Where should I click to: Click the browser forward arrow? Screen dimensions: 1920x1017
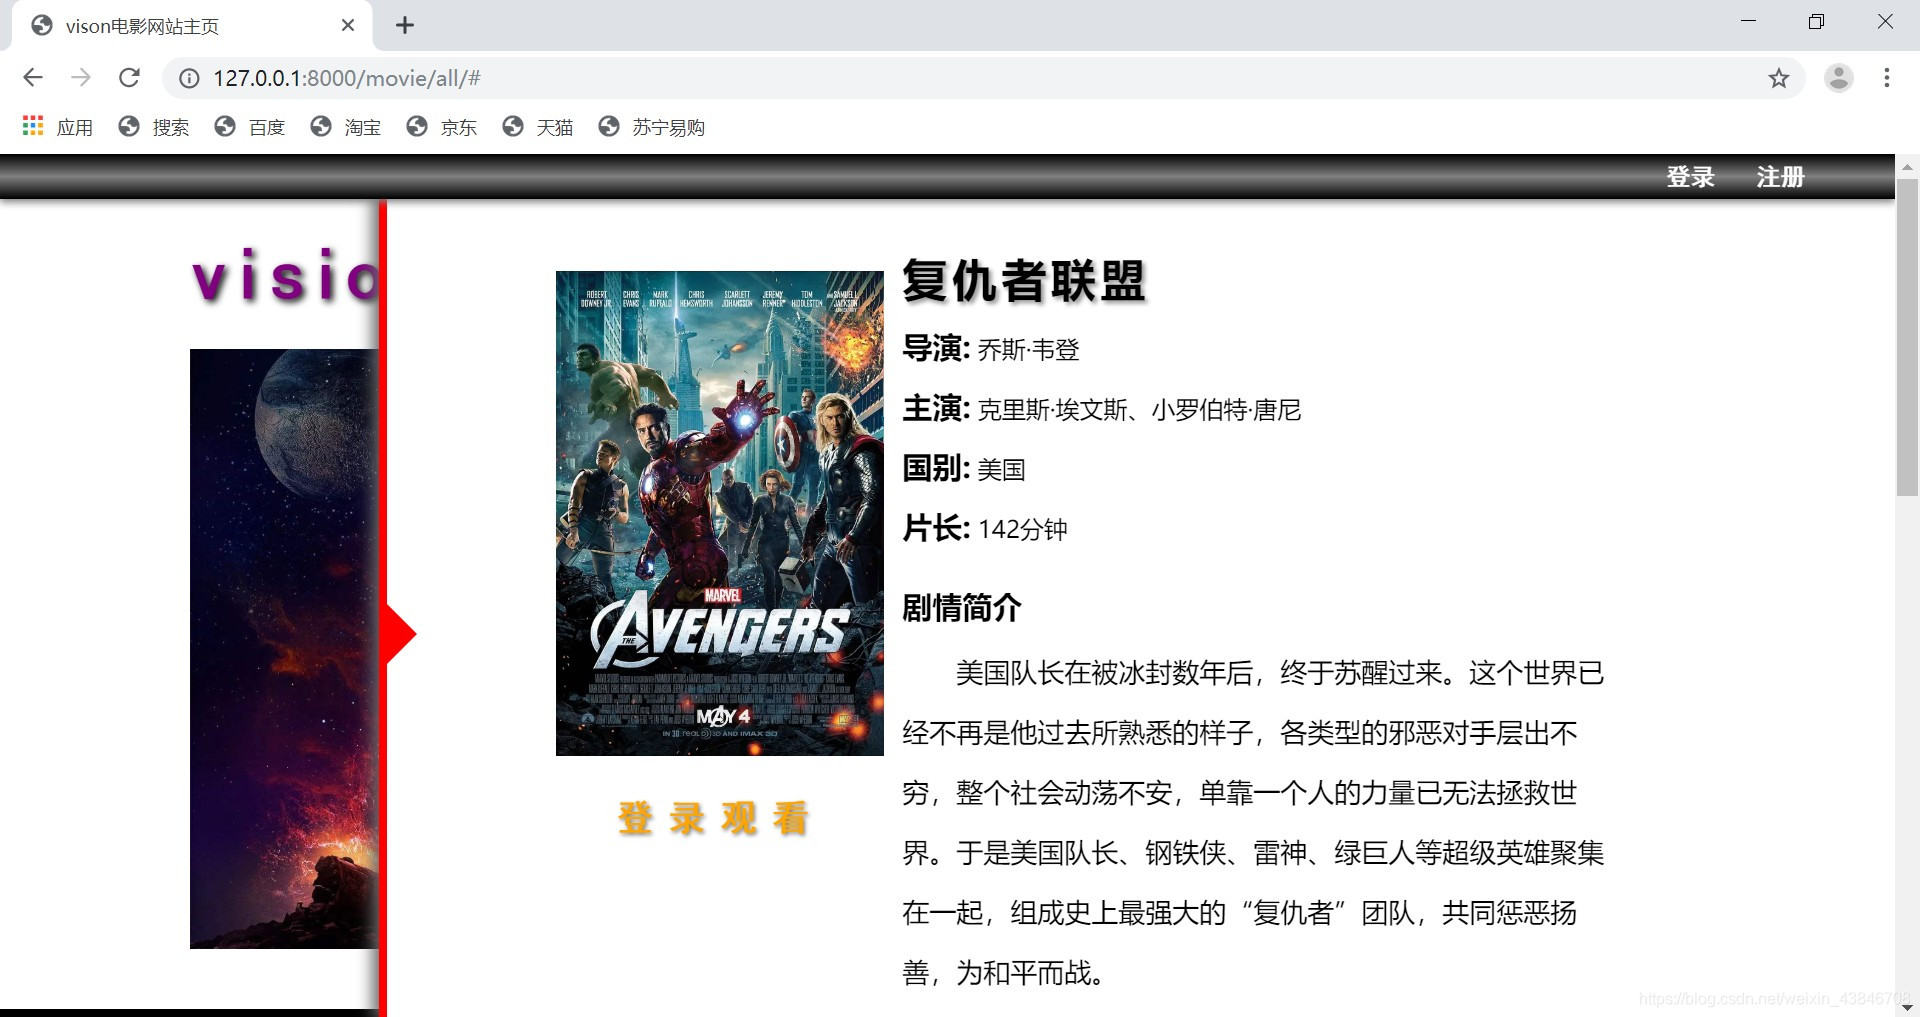pos(81,78)
